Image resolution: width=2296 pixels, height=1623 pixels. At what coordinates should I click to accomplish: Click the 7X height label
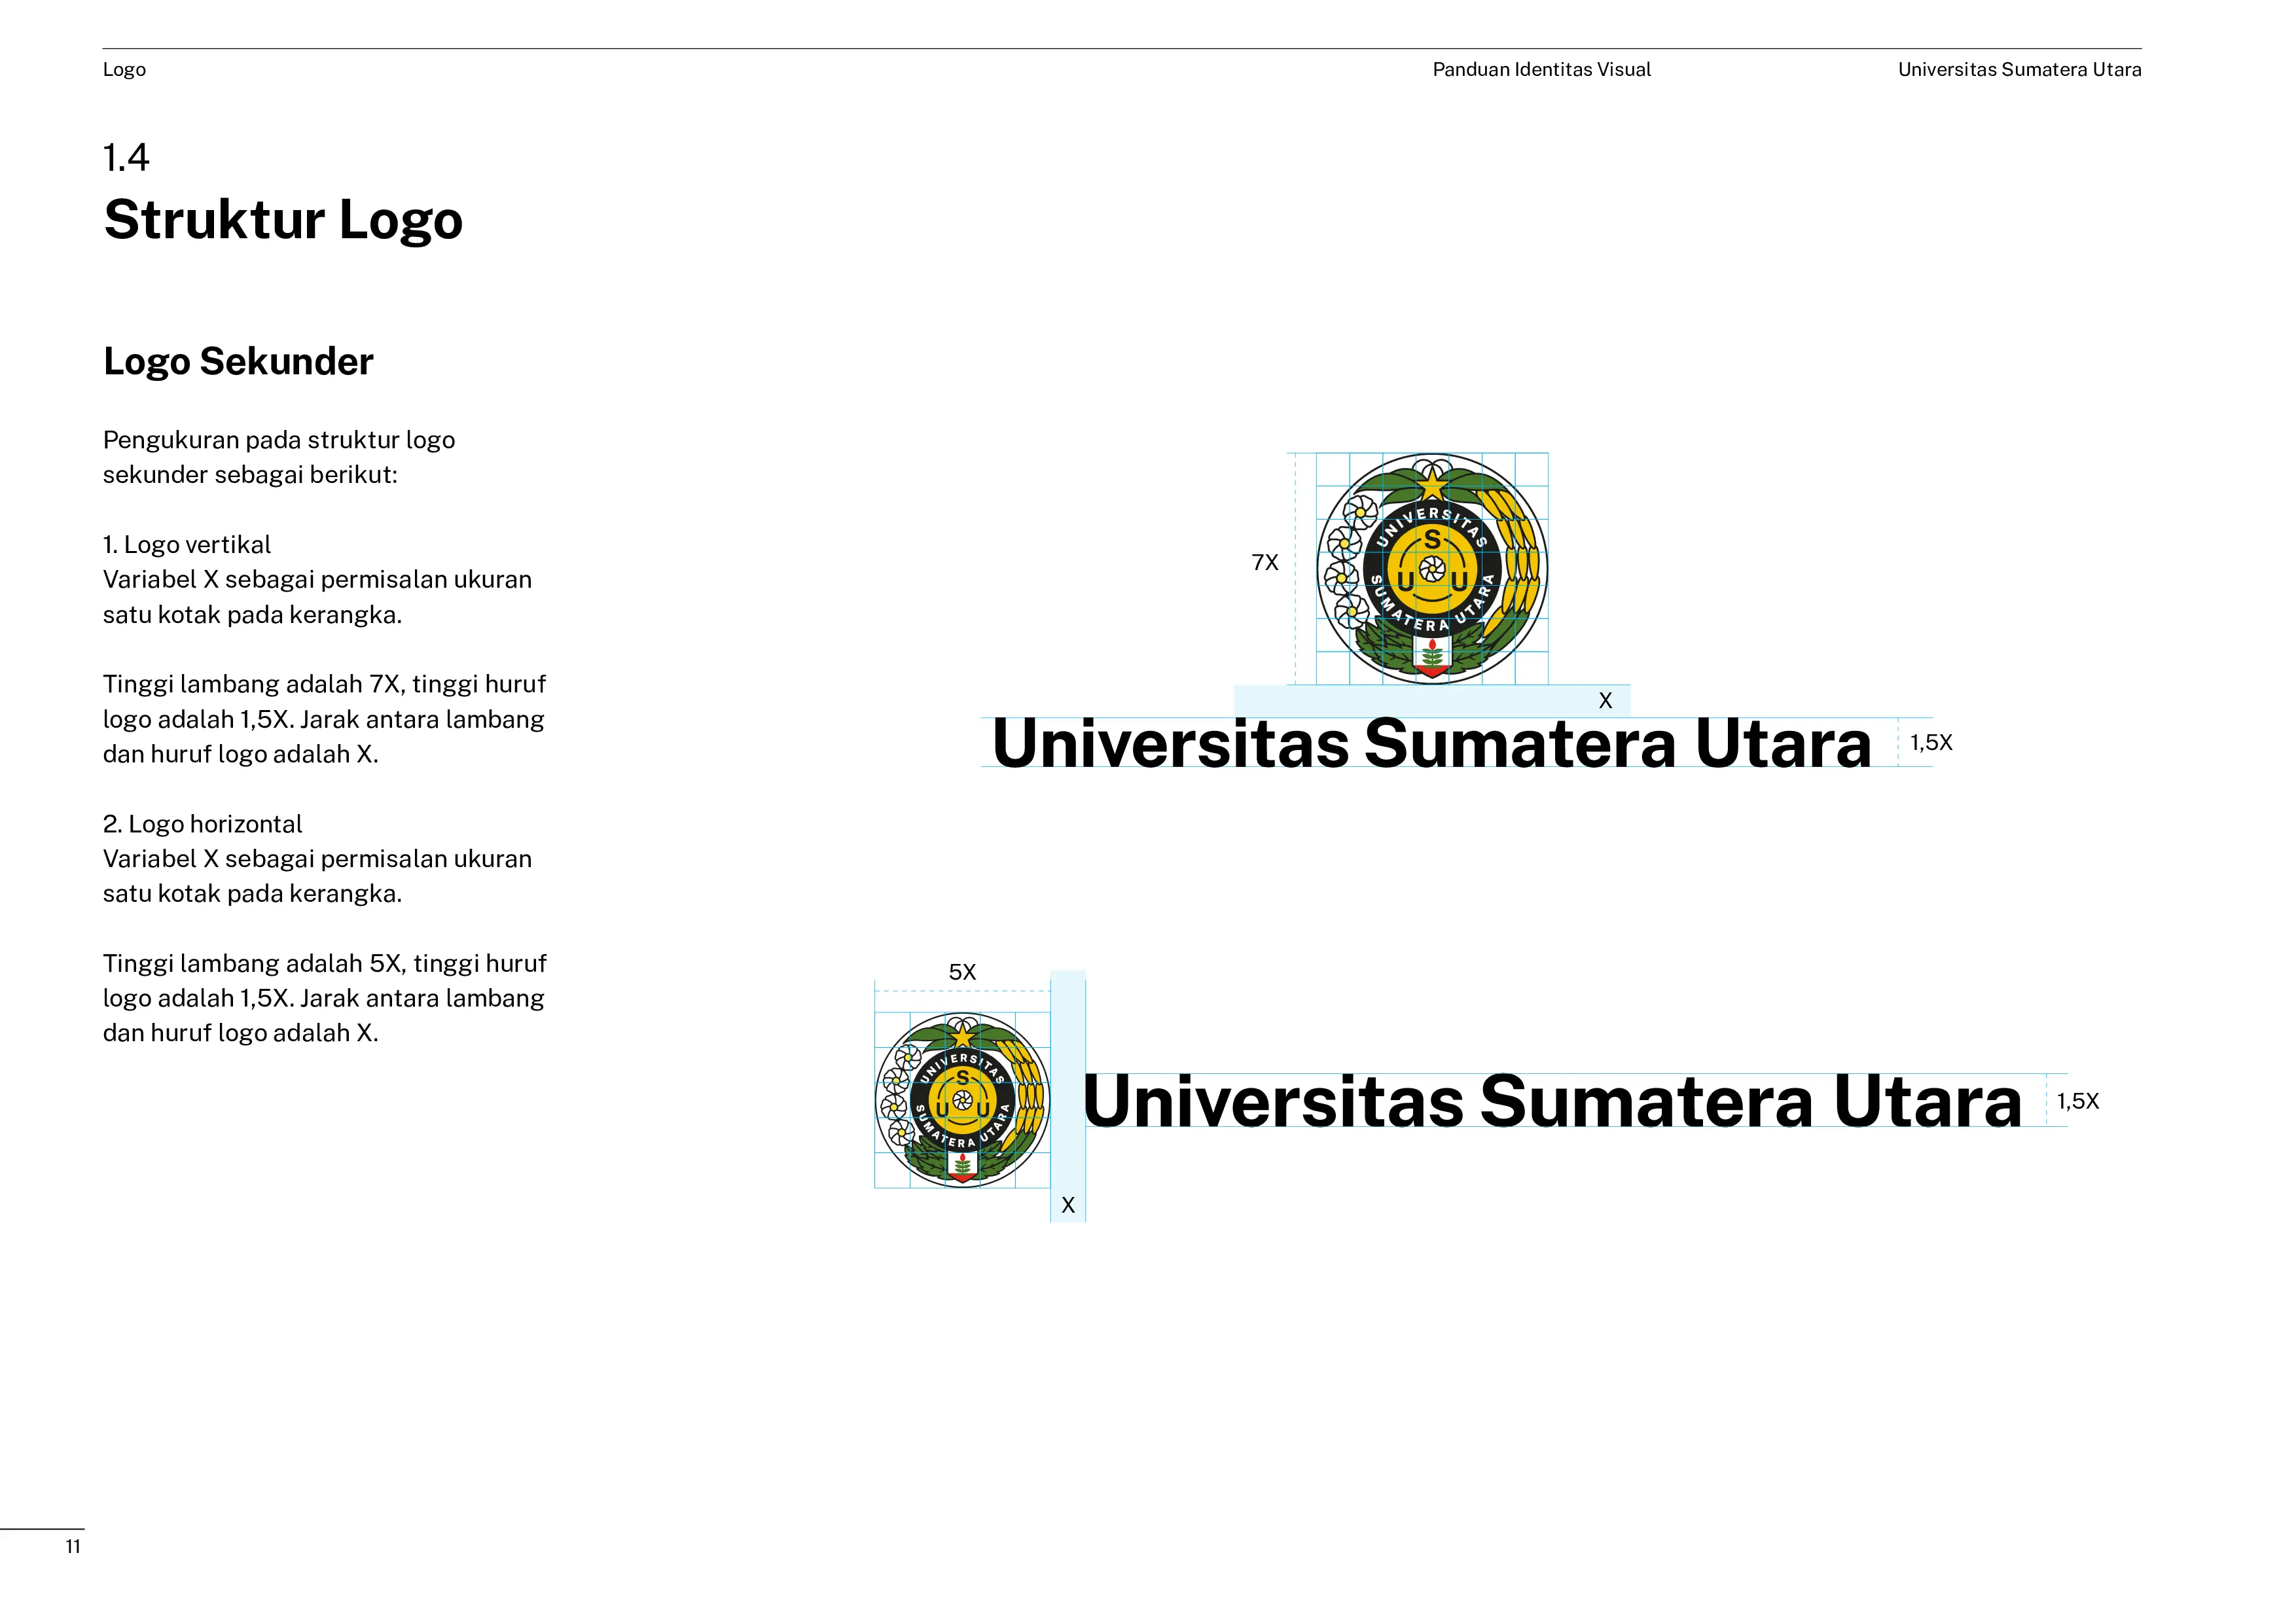point(1265,563)
